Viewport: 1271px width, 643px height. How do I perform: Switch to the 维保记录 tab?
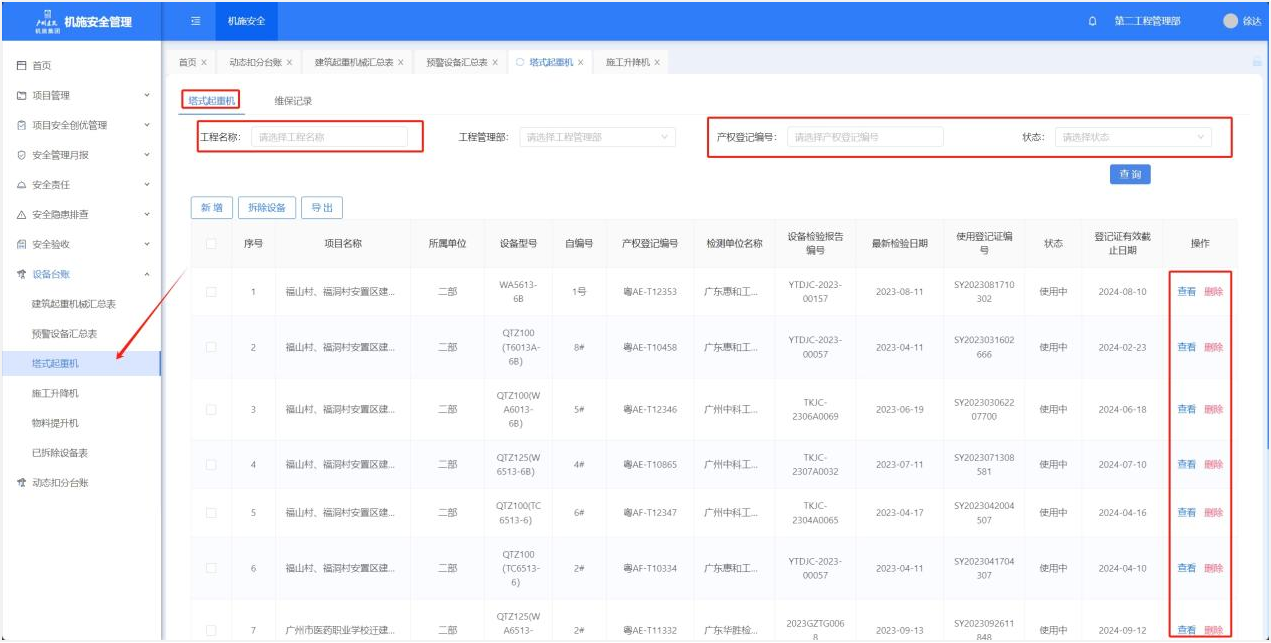(x=293, y=101)
